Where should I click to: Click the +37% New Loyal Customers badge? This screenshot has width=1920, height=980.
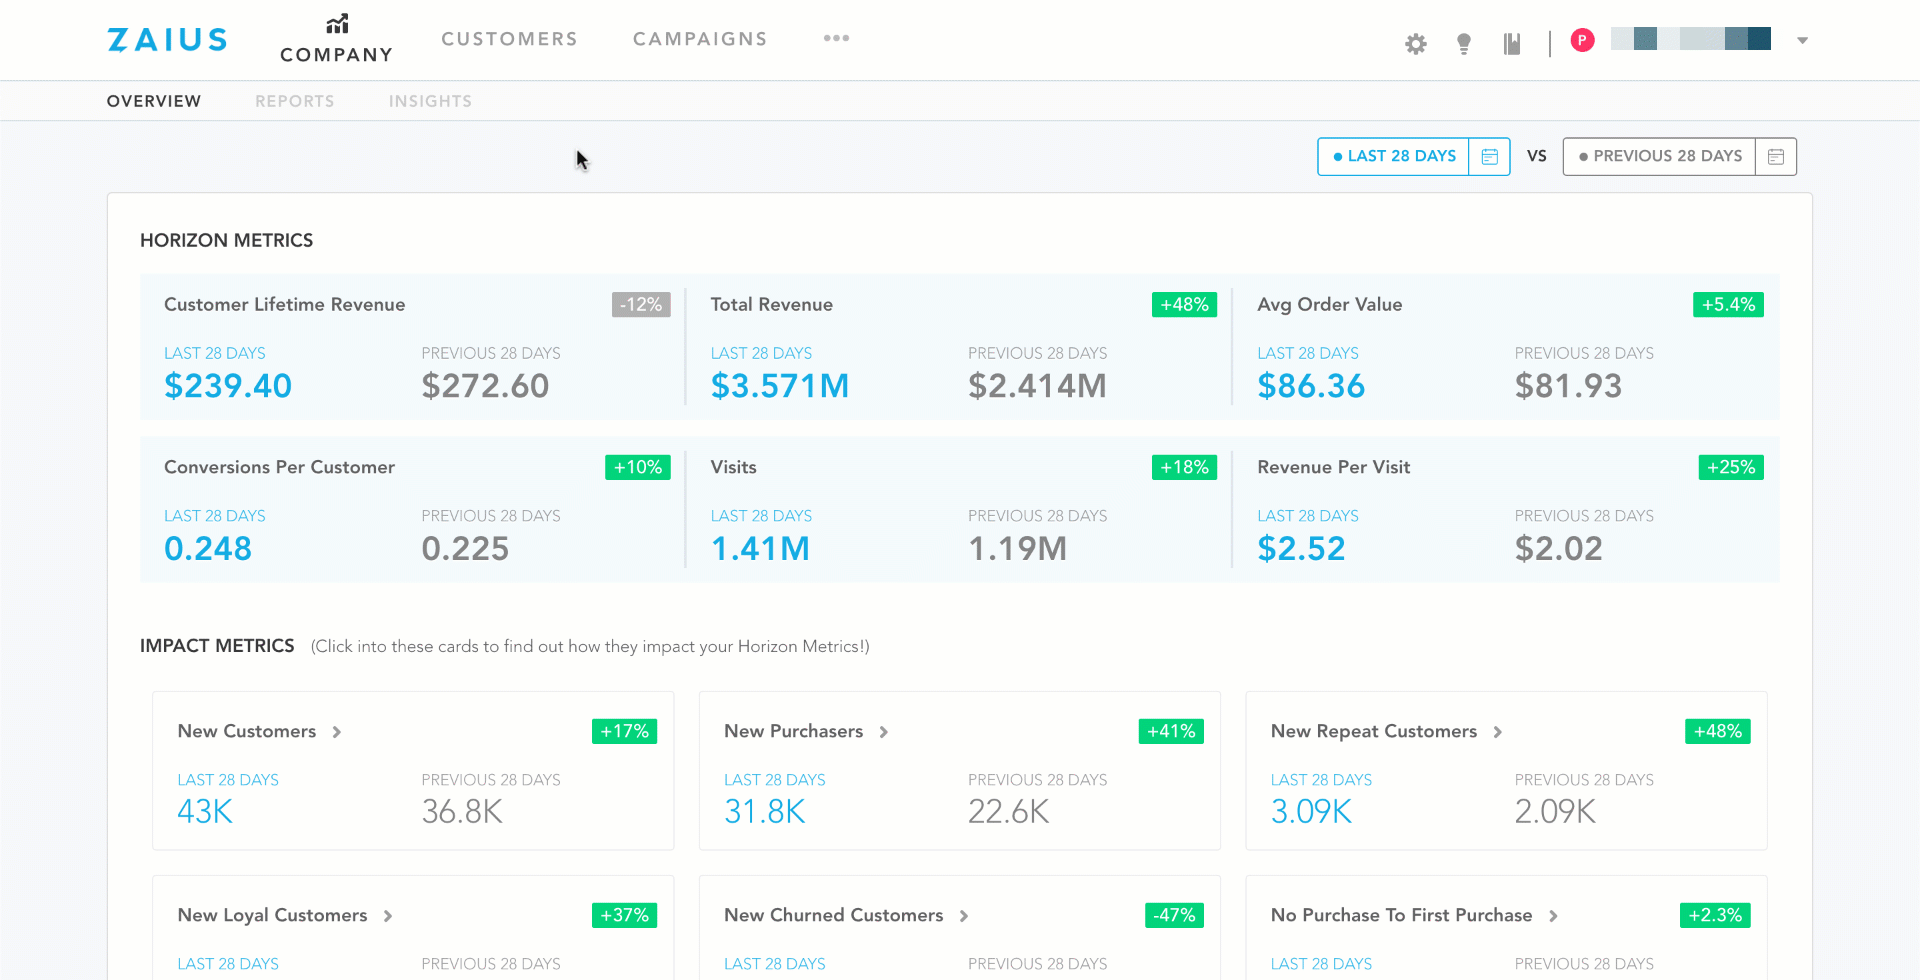(624, 916)
